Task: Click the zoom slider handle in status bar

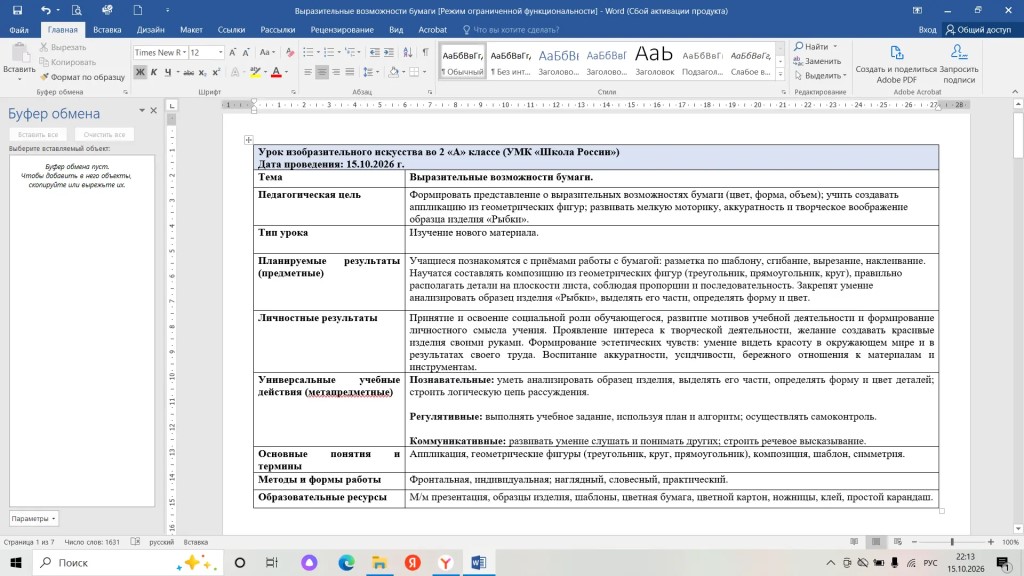Action: 952,542
